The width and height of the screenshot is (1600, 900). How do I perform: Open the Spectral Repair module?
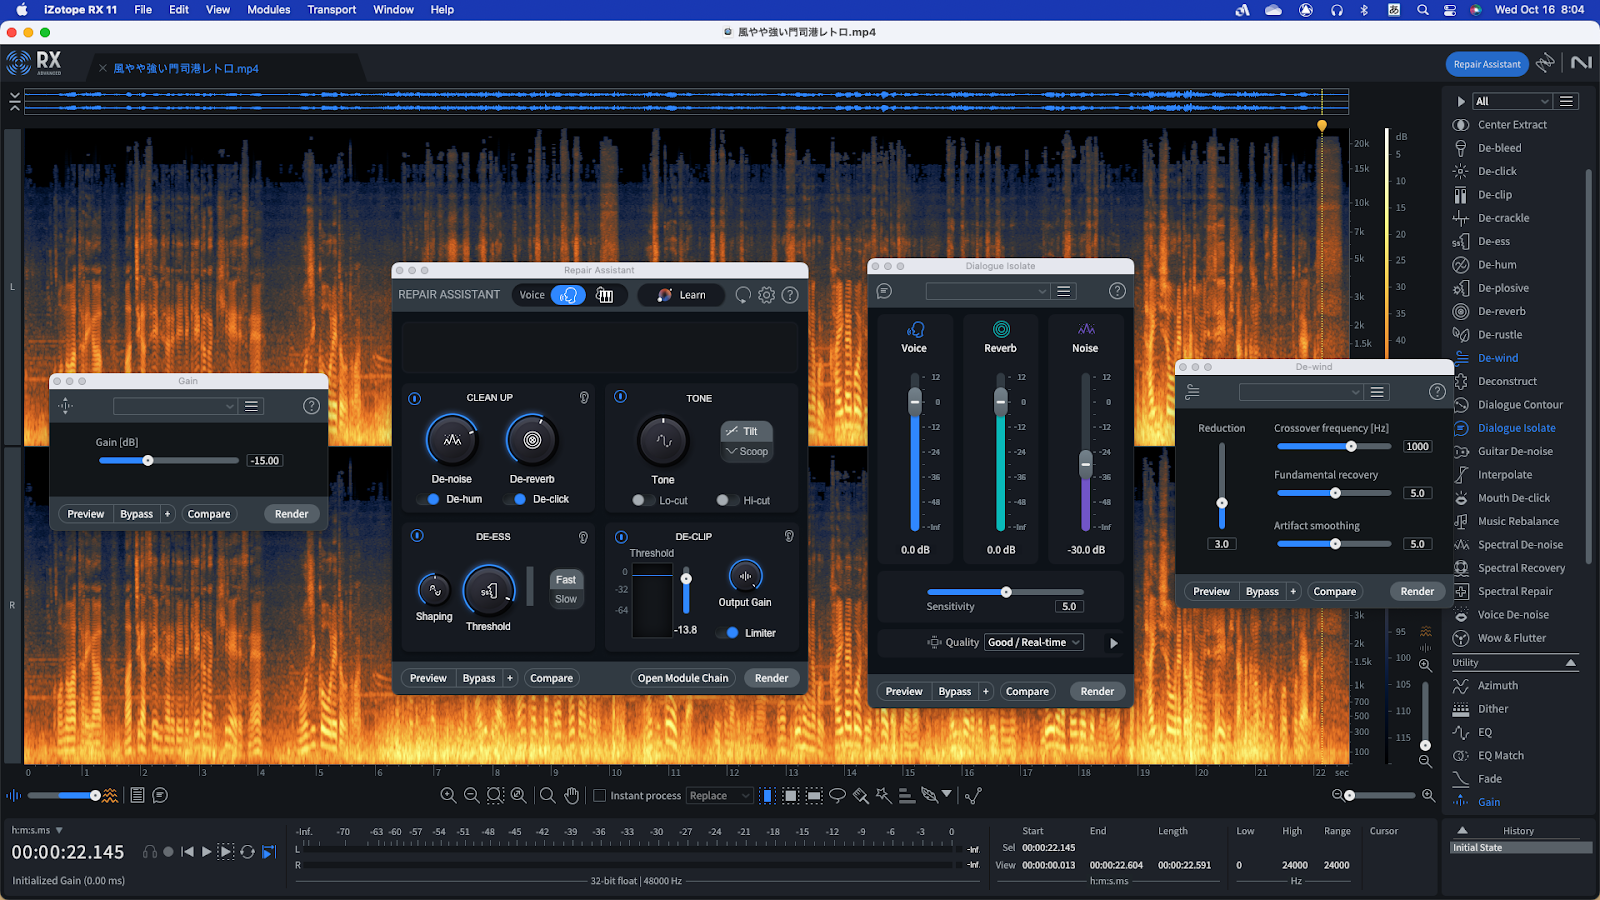(x=1515, y=591)
